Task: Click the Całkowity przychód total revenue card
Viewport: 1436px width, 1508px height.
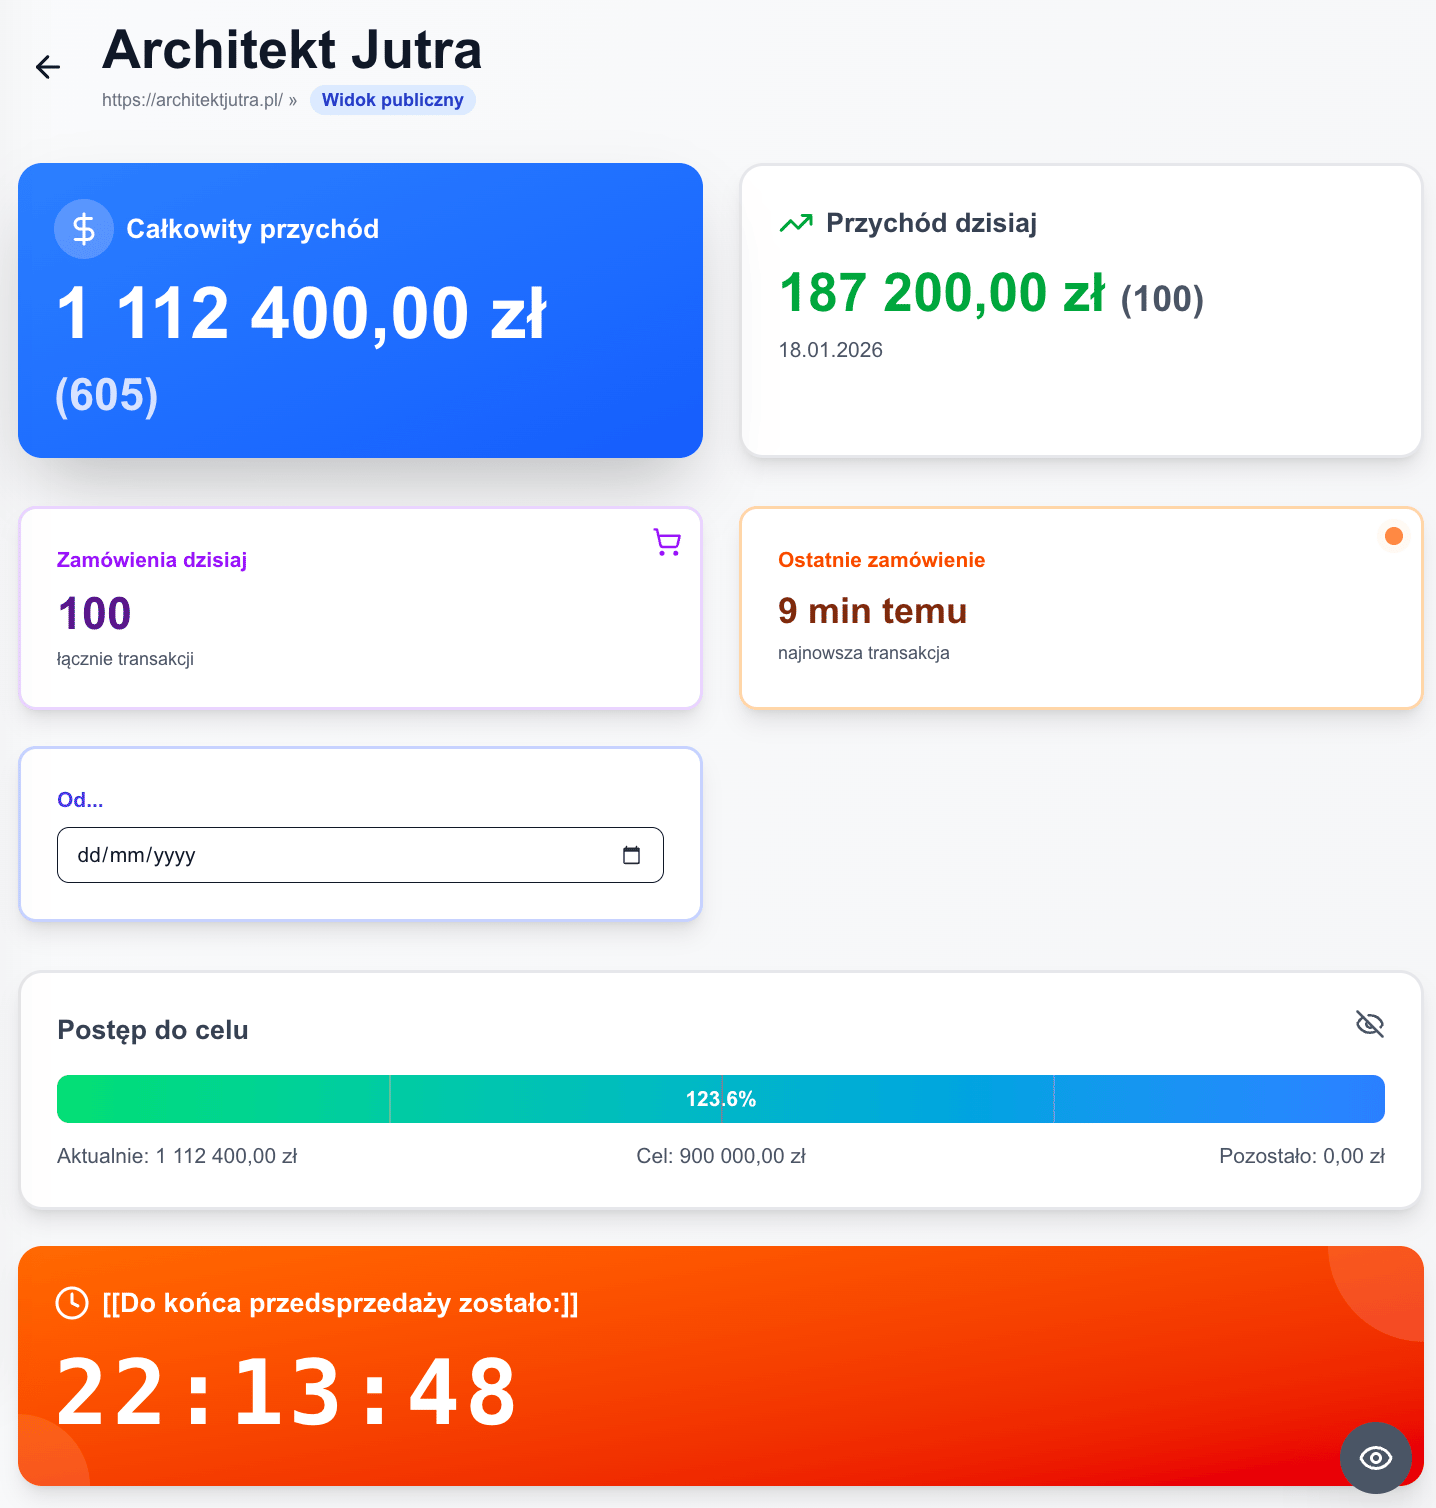Action: (x=360, y=311)
